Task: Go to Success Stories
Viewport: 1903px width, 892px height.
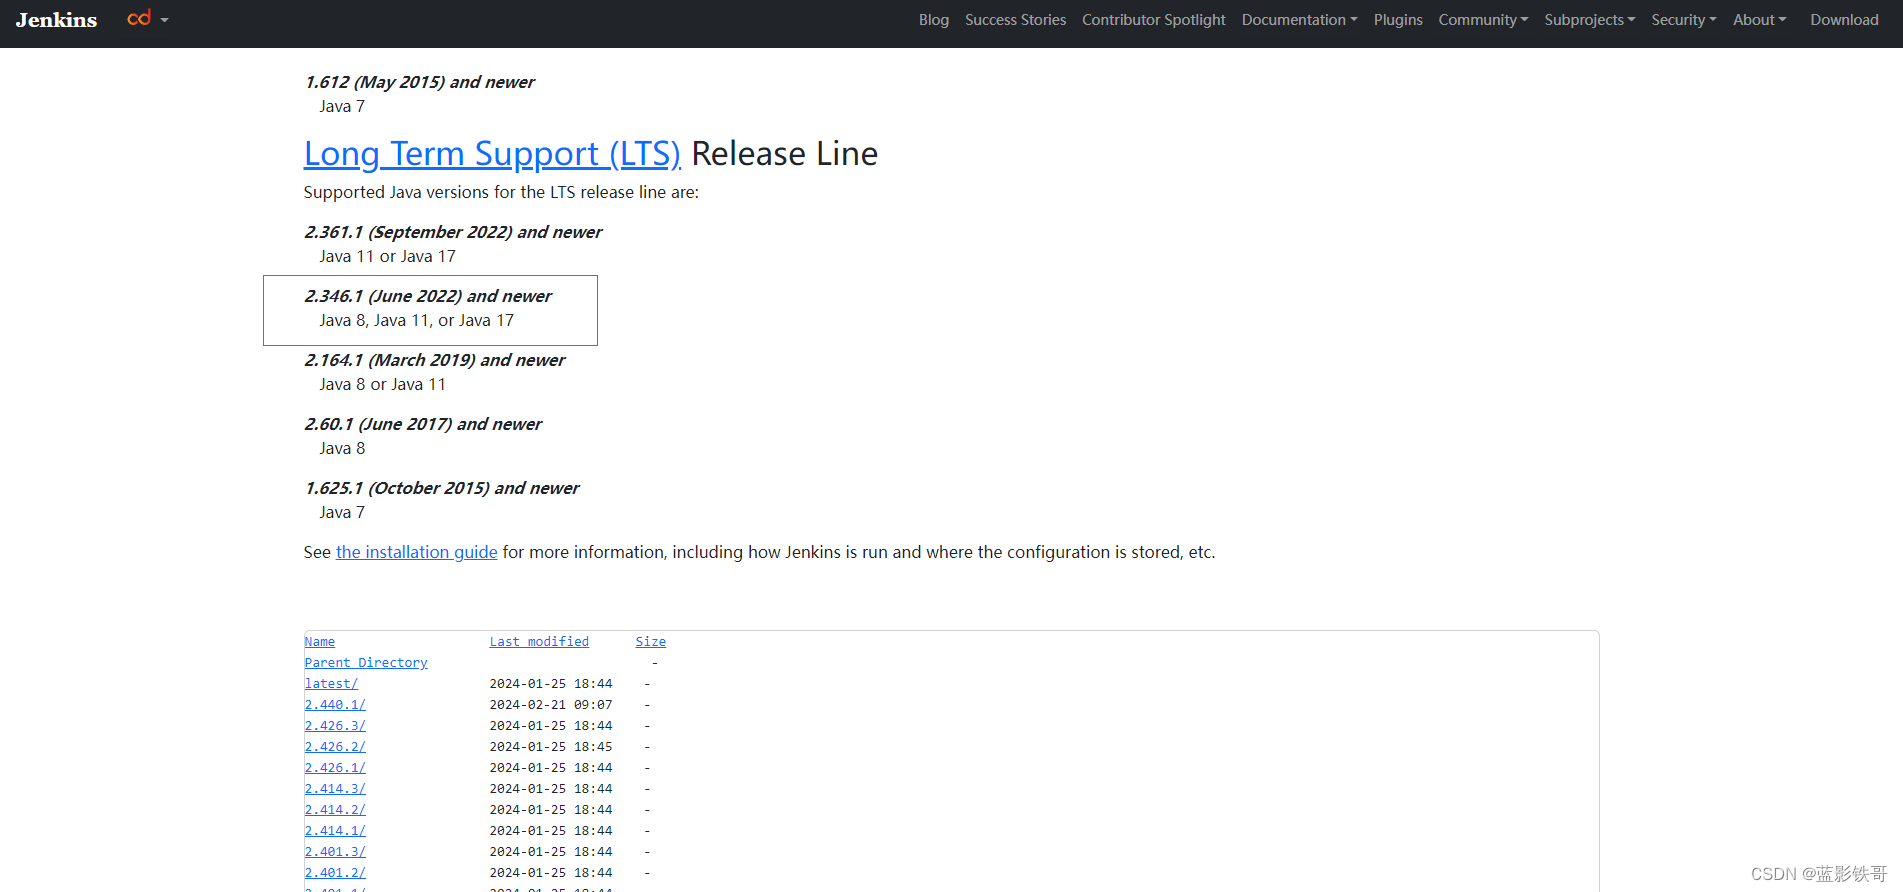Action: [x=1015, y=20]
